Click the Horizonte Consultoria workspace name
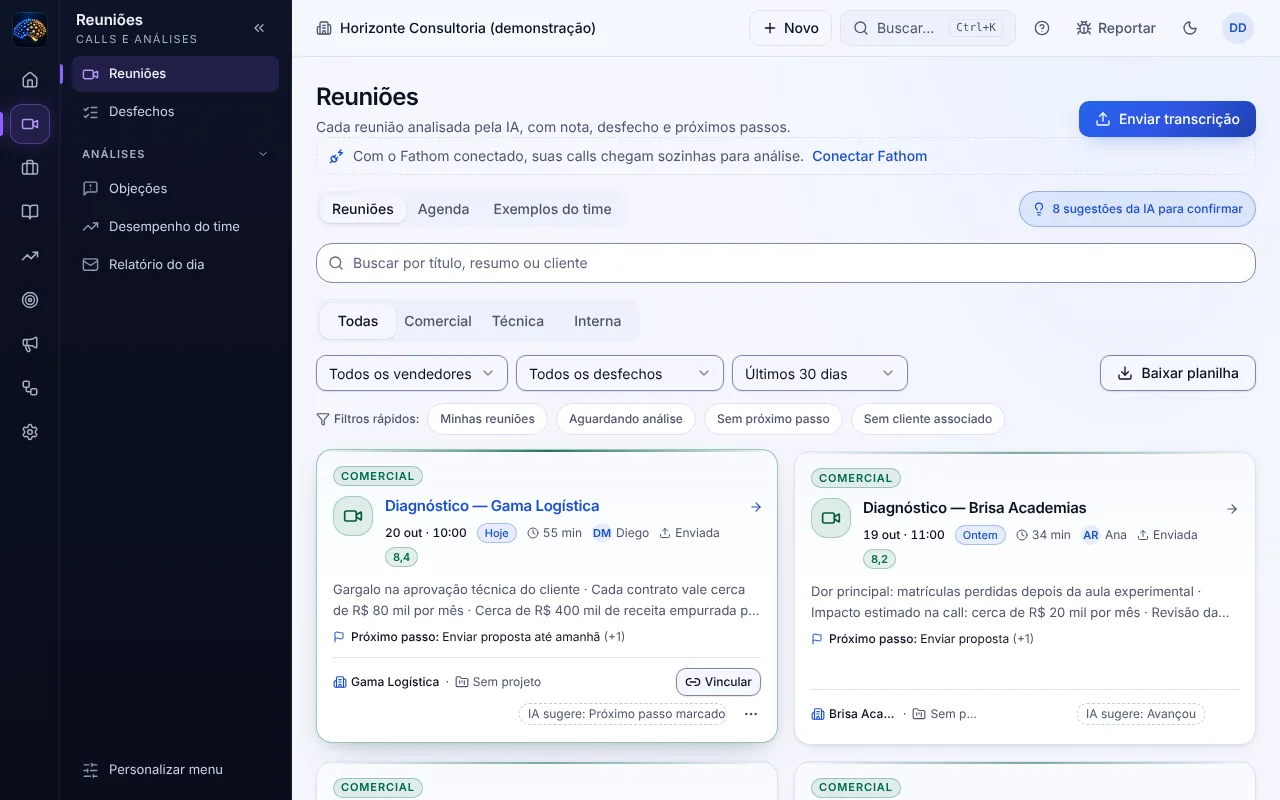1280x800 pixels. pos(468,28)
